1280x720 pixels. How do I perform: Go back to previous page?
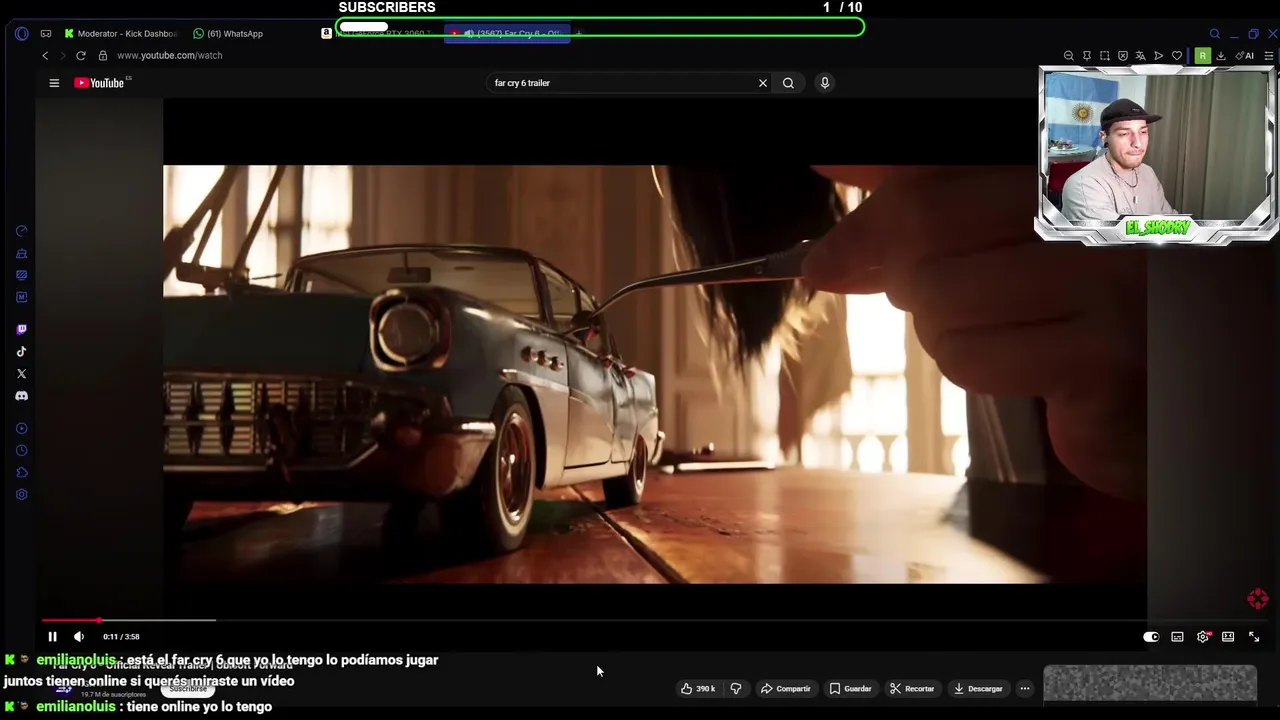pos(45,55)
